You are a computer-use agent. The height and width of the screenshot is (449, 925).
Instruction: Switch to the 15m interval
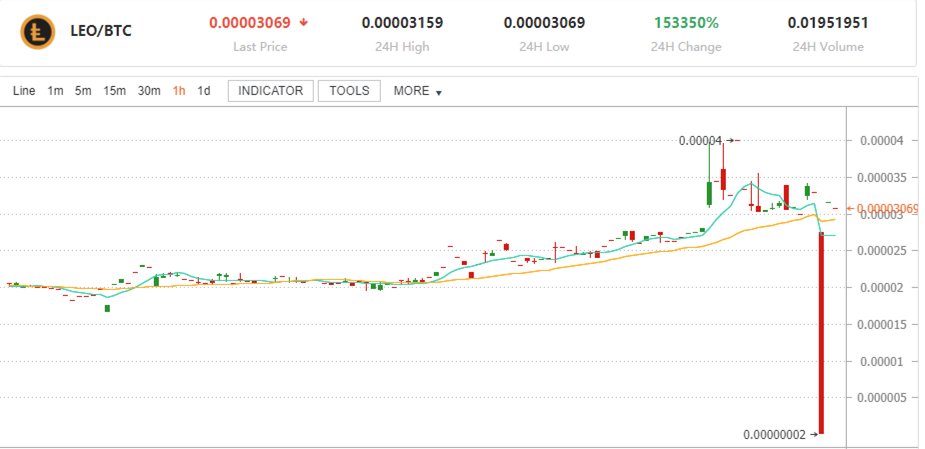(x=114, y=91)
